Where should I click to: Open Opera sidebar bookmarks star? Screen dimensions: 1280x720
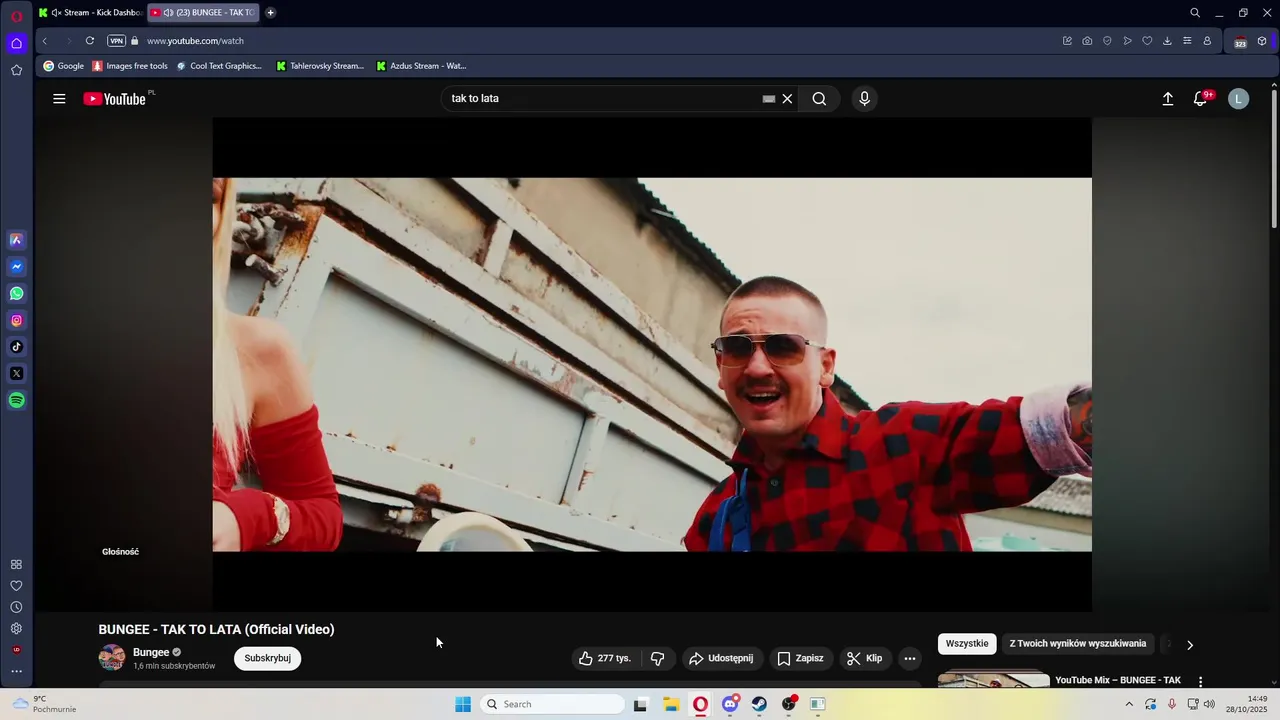coord(16,70)
